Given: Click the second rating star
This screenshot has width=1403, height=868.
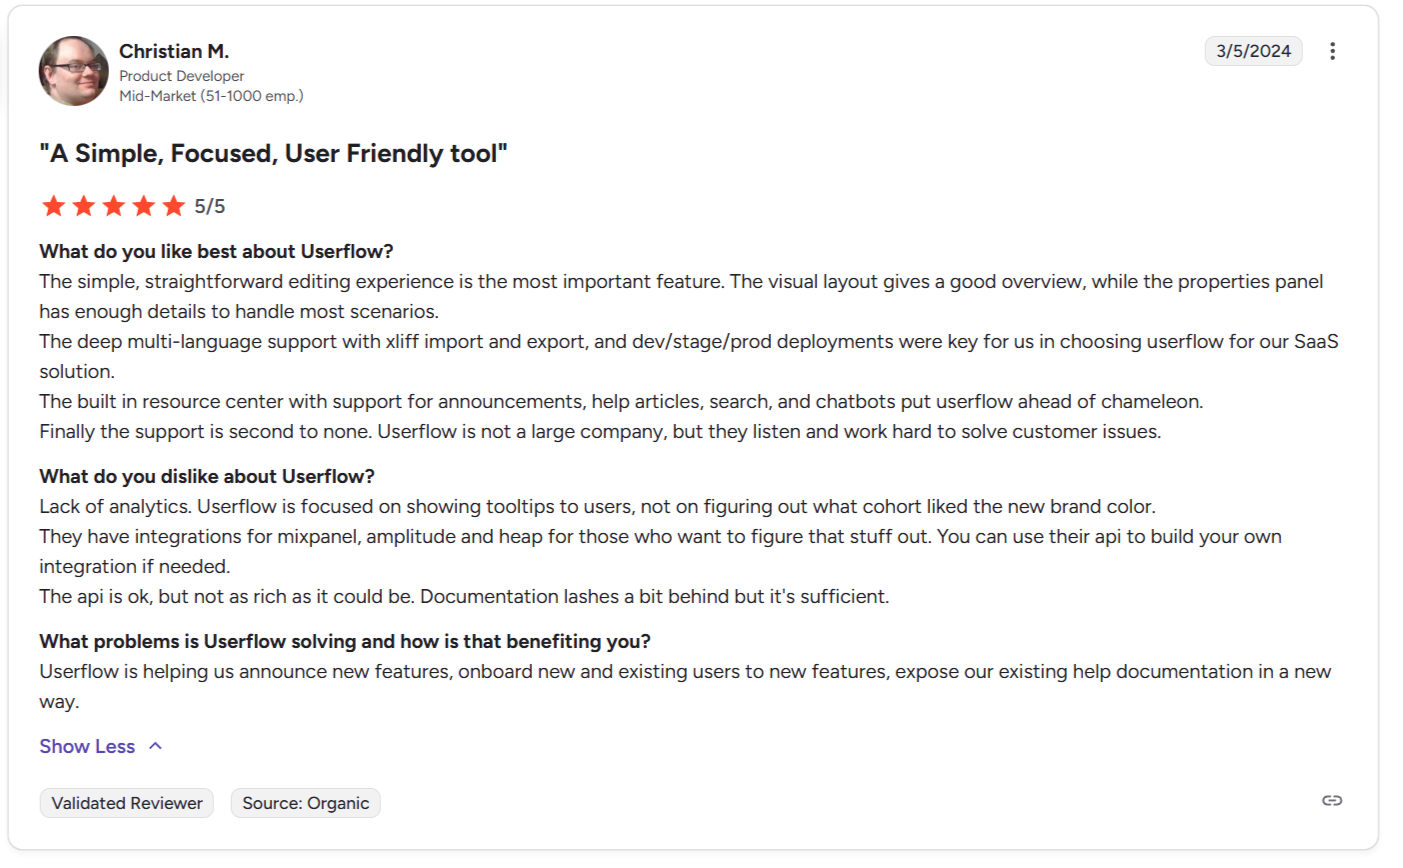Looking at the screenshot, I should pos(84,206).
